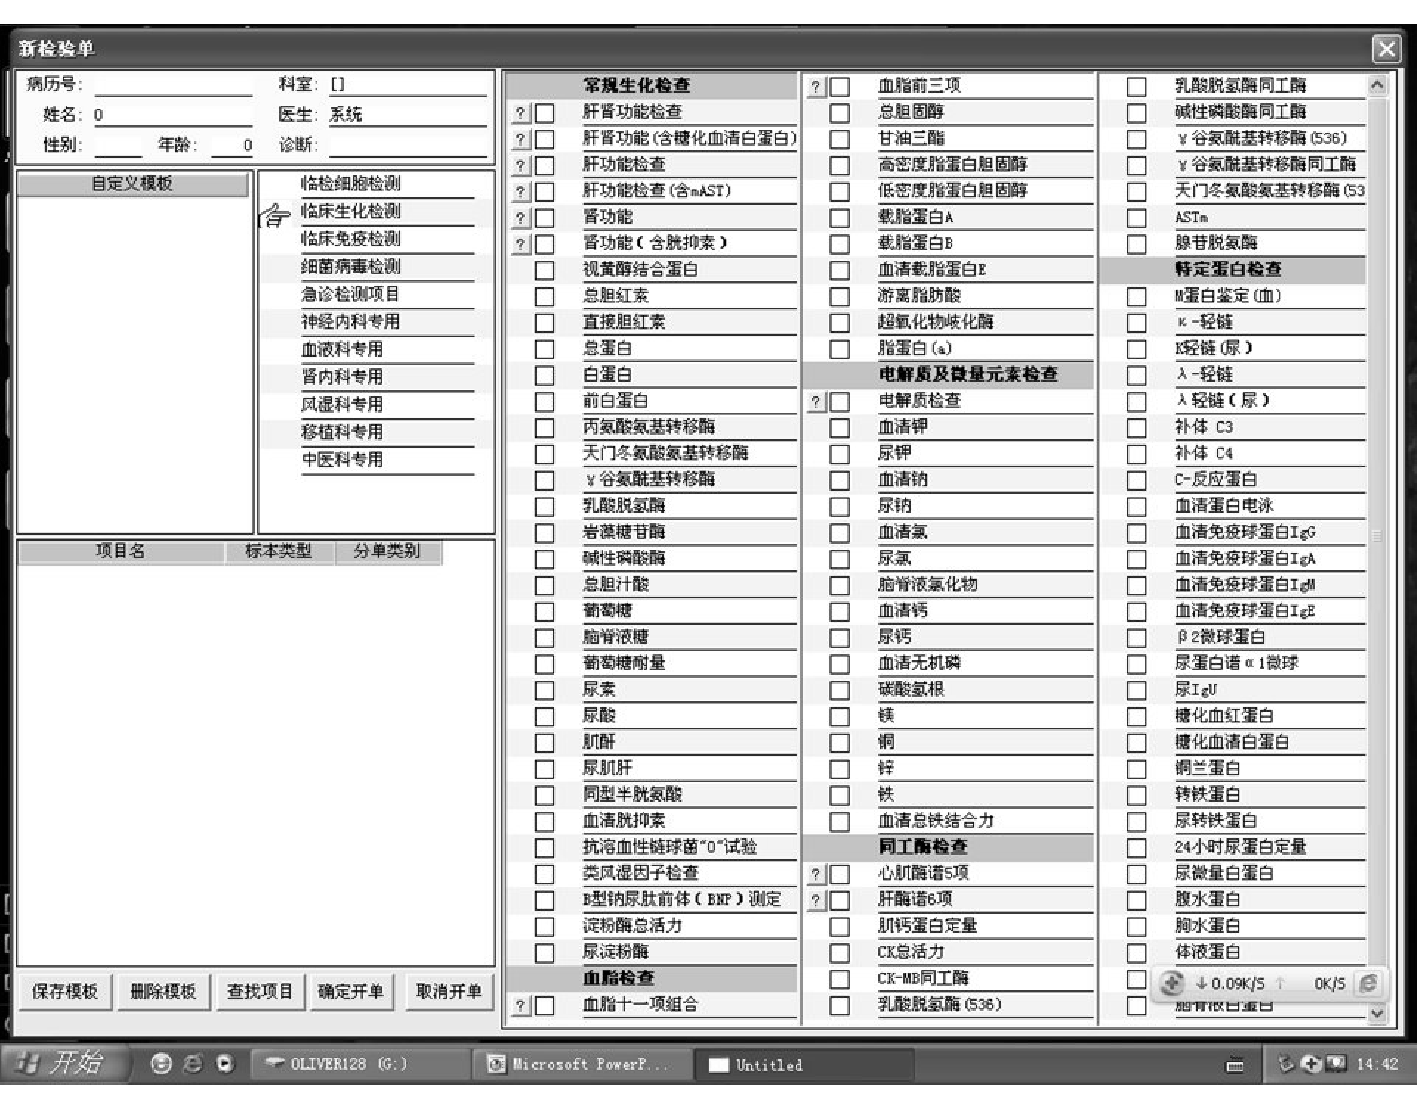Check the 白蛋白 test box
Screen dimensions: 1417x1109
544,376
